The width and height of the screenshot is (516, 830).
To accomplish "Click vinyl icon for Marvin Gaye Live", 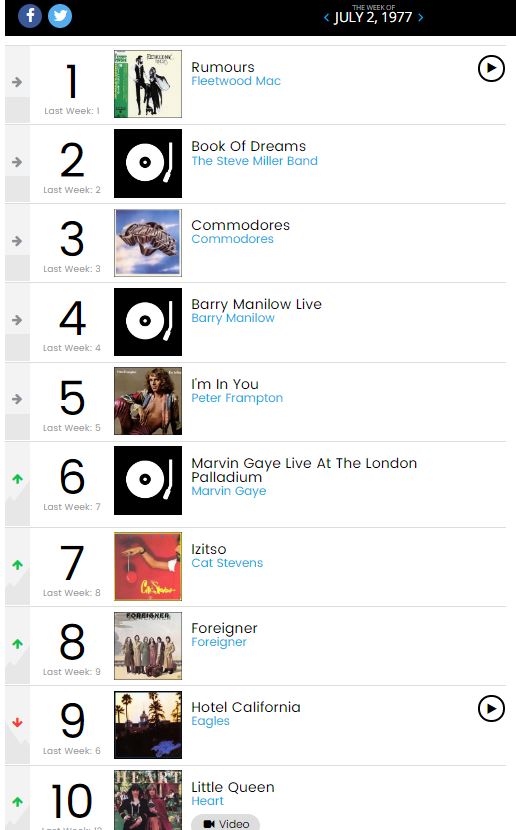I will tap(148, 481).
